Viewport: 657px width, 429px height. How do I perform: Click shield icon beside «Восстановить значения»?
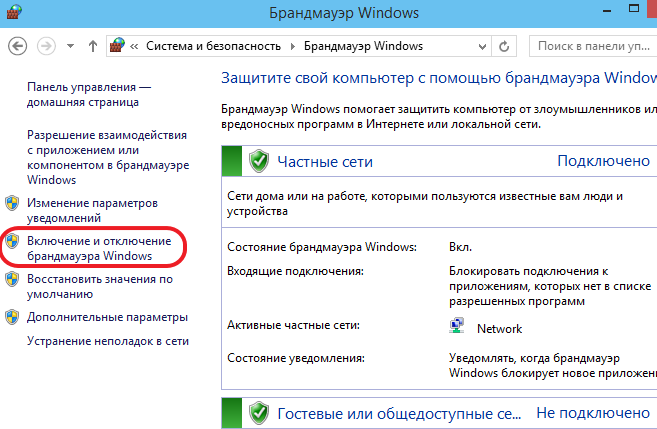pos(12,279)
